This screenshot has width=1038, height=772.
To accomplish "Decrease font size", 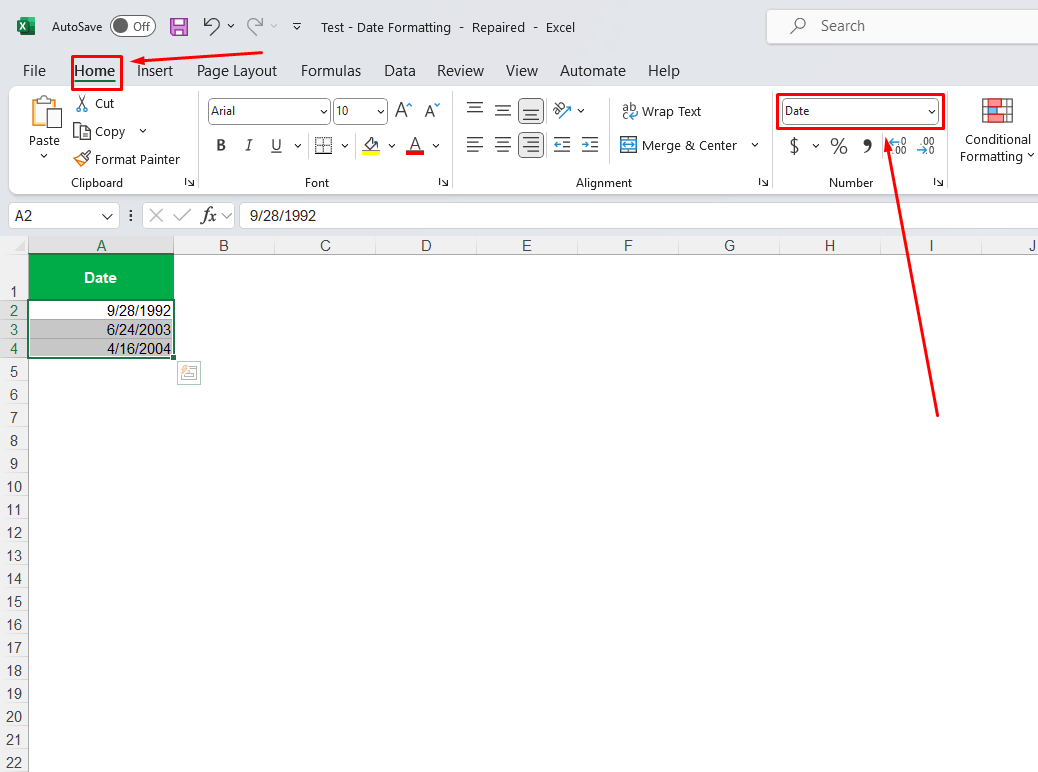I will (x=432, y=110).
